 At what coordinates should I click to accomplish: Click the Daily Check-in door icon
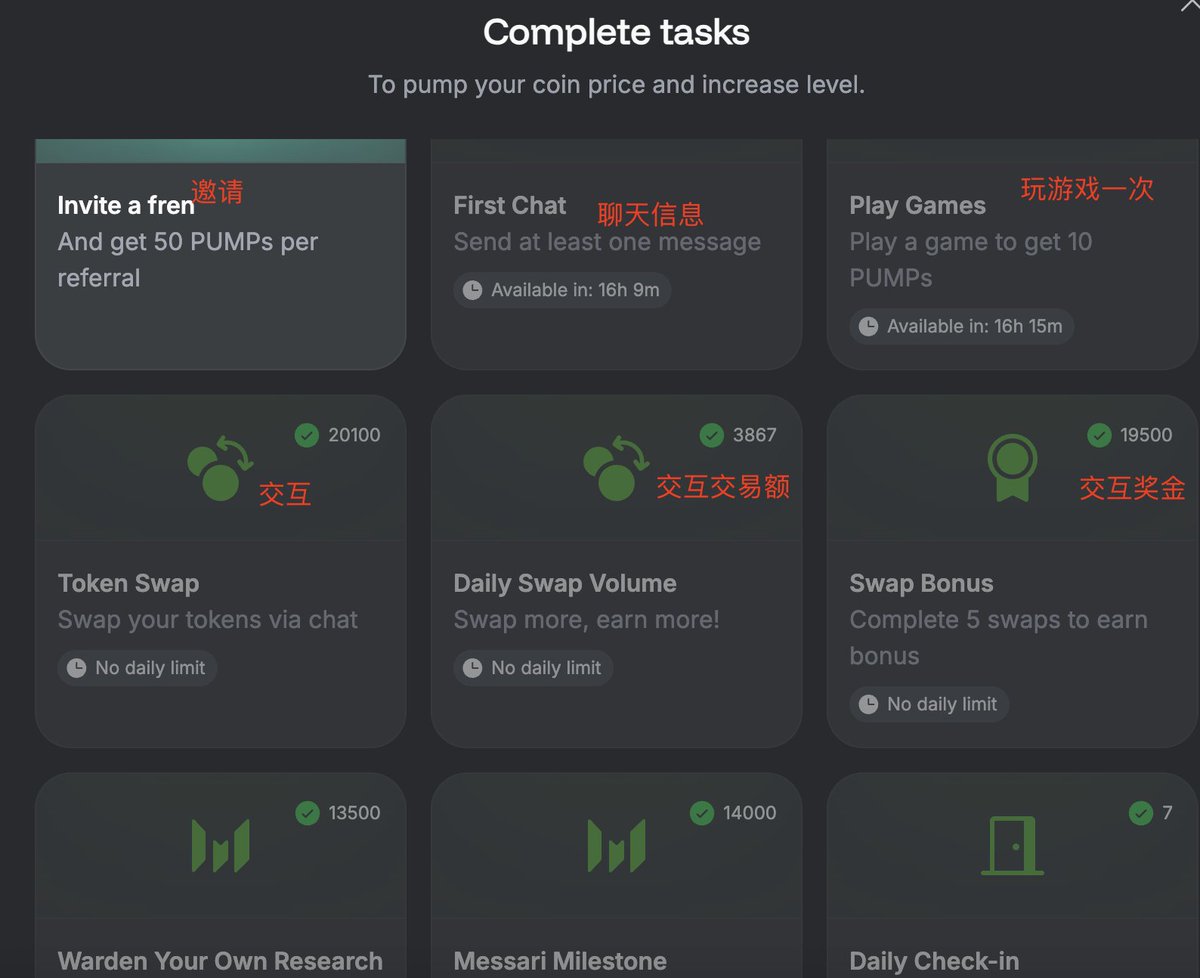(1012, 846)
